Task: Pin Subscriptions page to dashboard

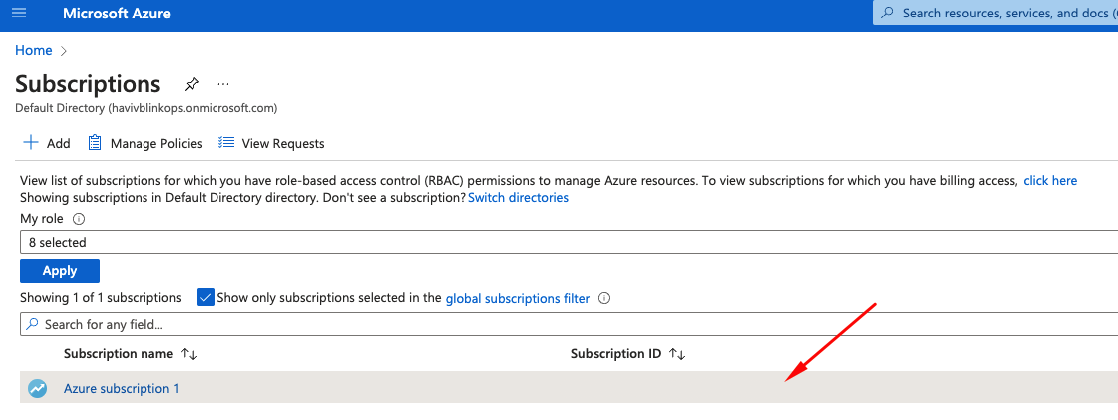Action: click(190, 84)
